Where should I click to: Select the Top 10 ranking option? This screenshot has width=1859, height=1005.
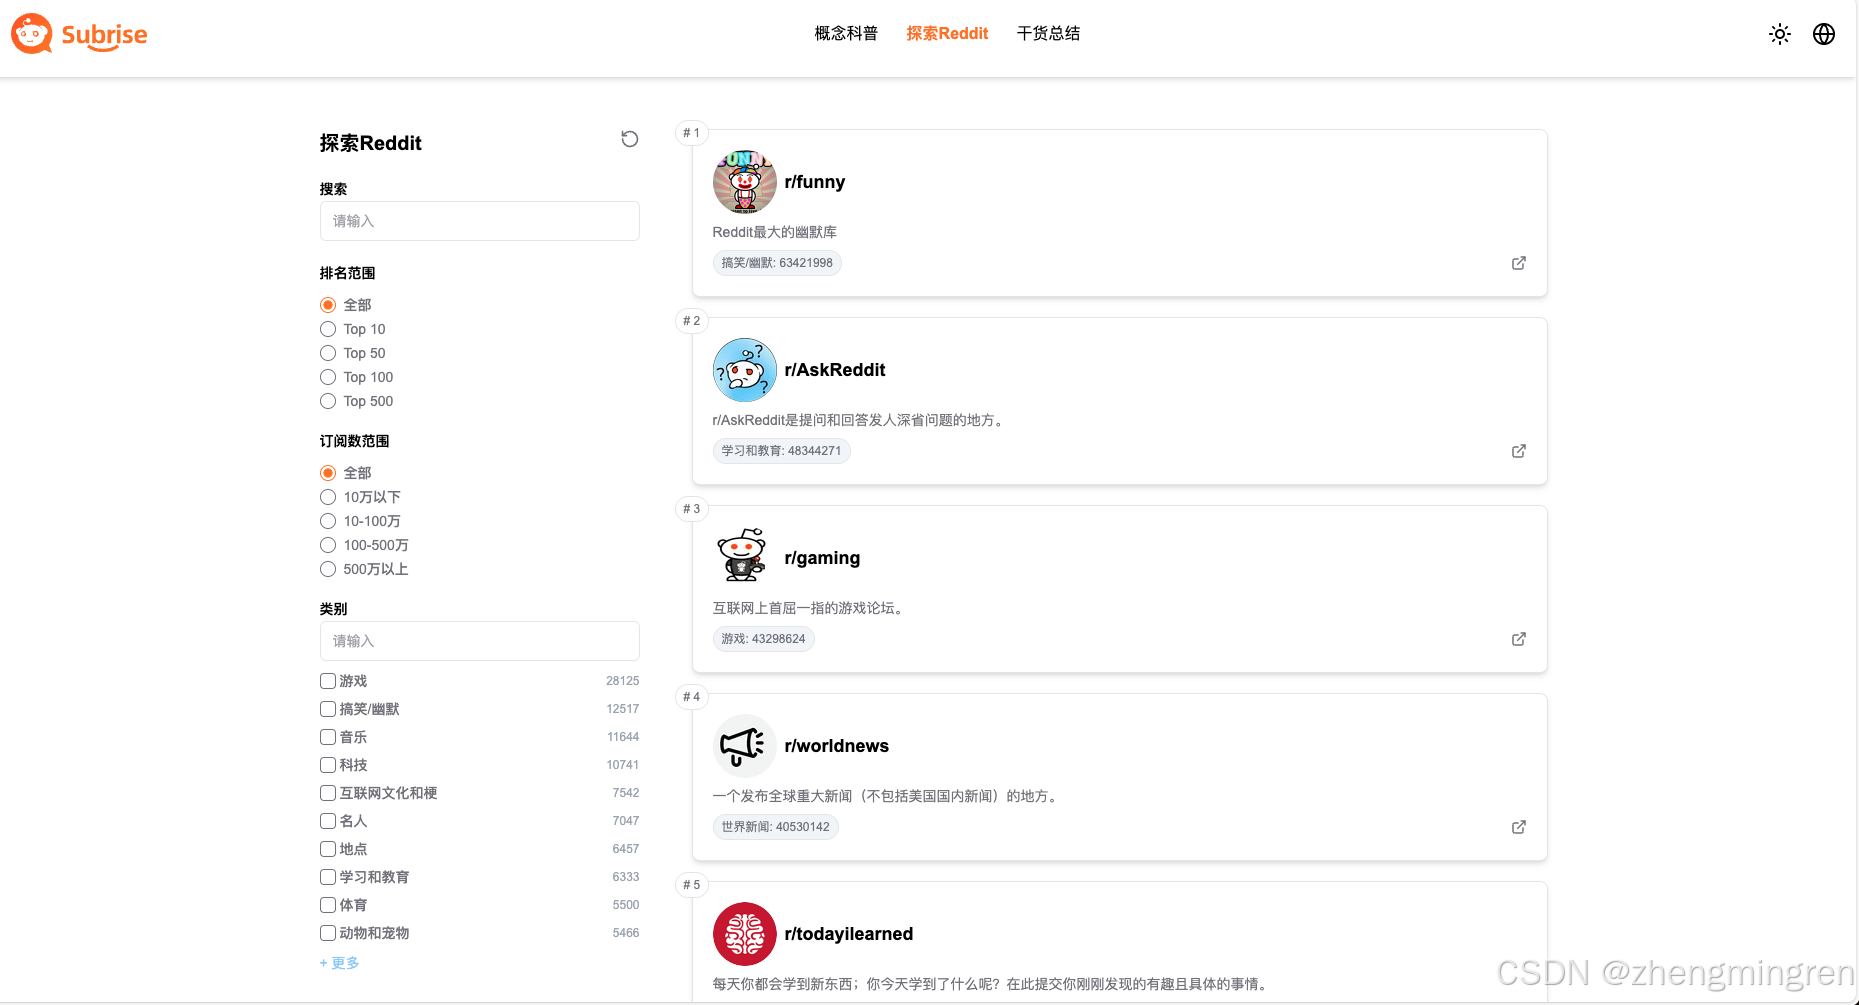point(328,329)
